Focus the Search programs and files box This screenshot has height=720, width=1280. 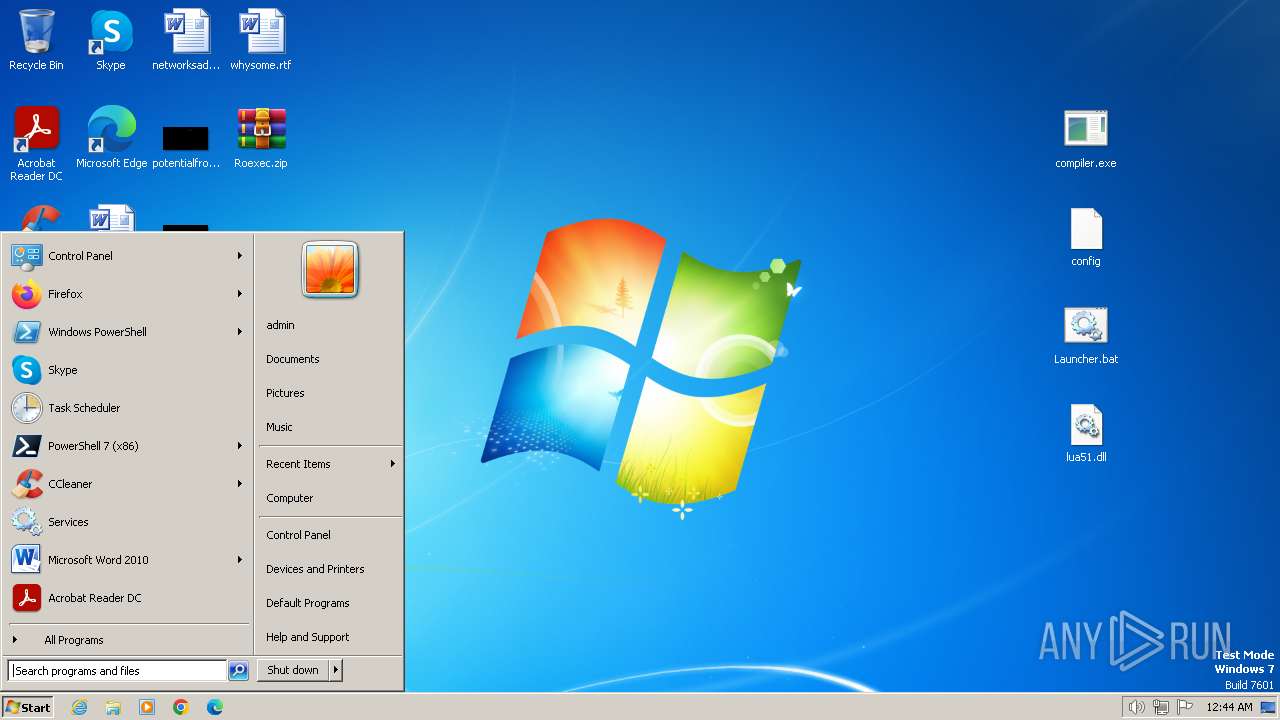(117, 671)
